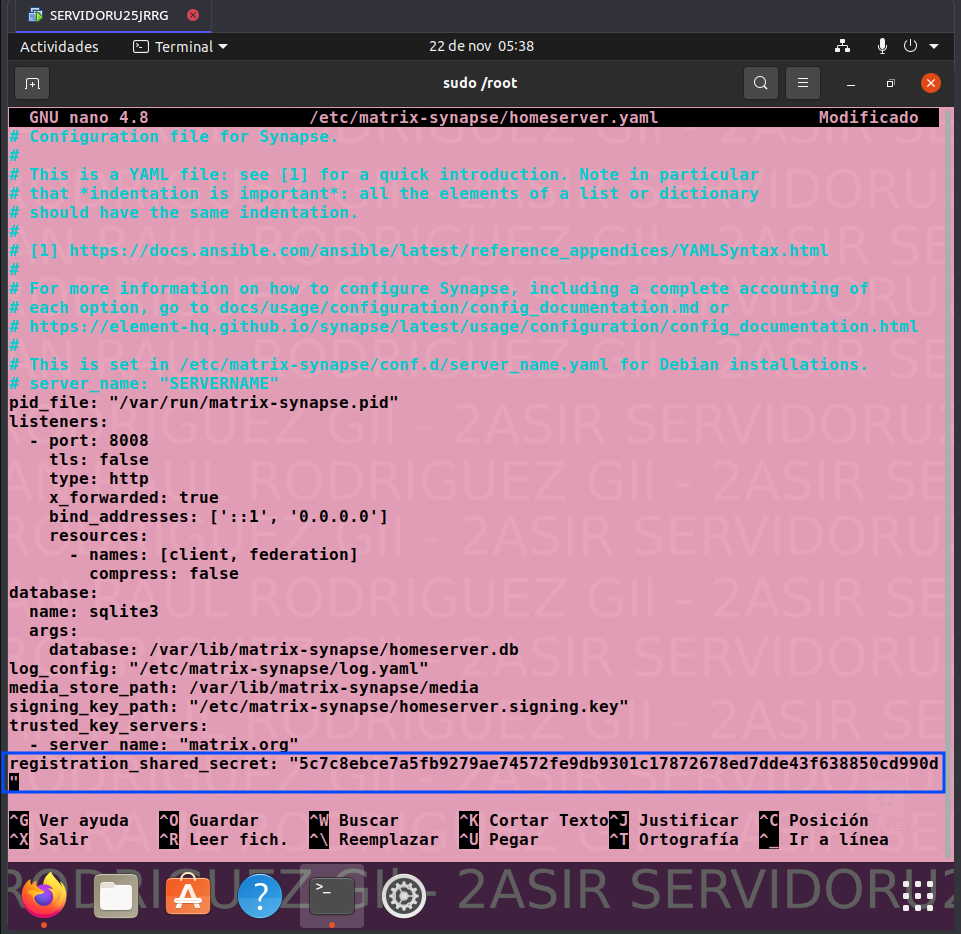Viewport: 961px width, 934px height.
Task: Click the media_store_path line
Action: [243, 688]
